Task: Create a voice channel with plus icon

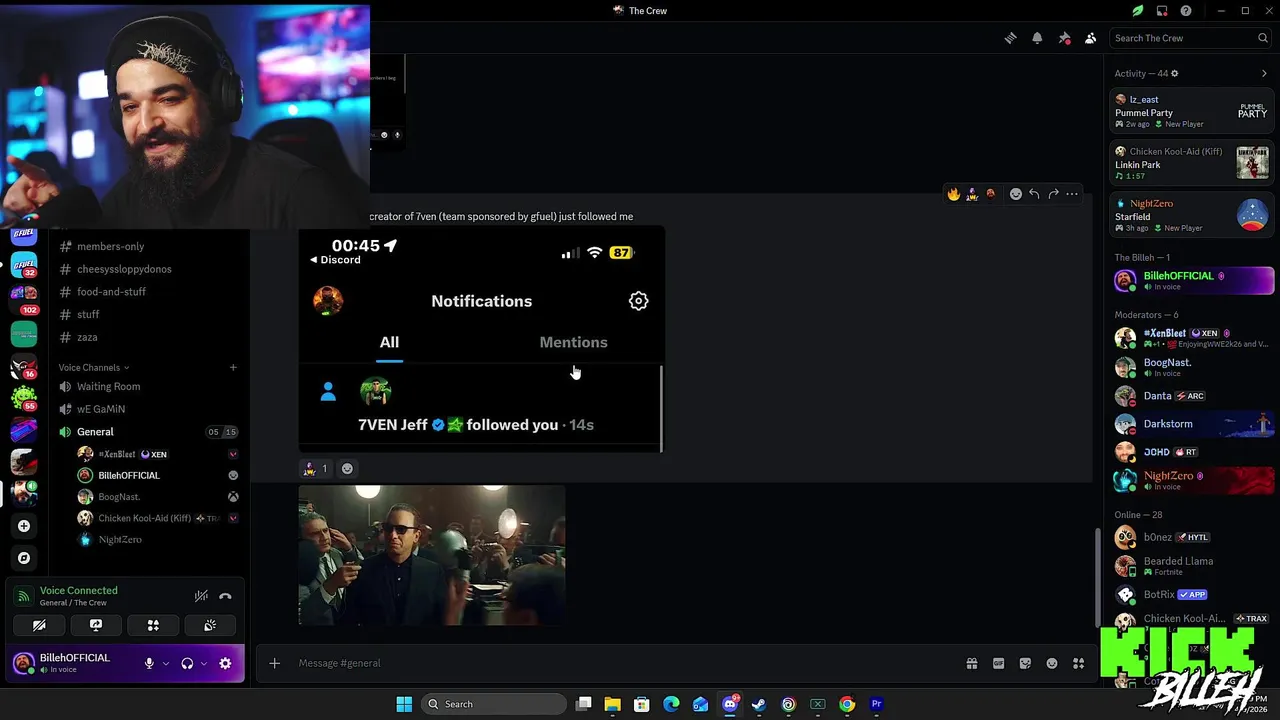Action: pyautogui.click(x=233, y=367)
